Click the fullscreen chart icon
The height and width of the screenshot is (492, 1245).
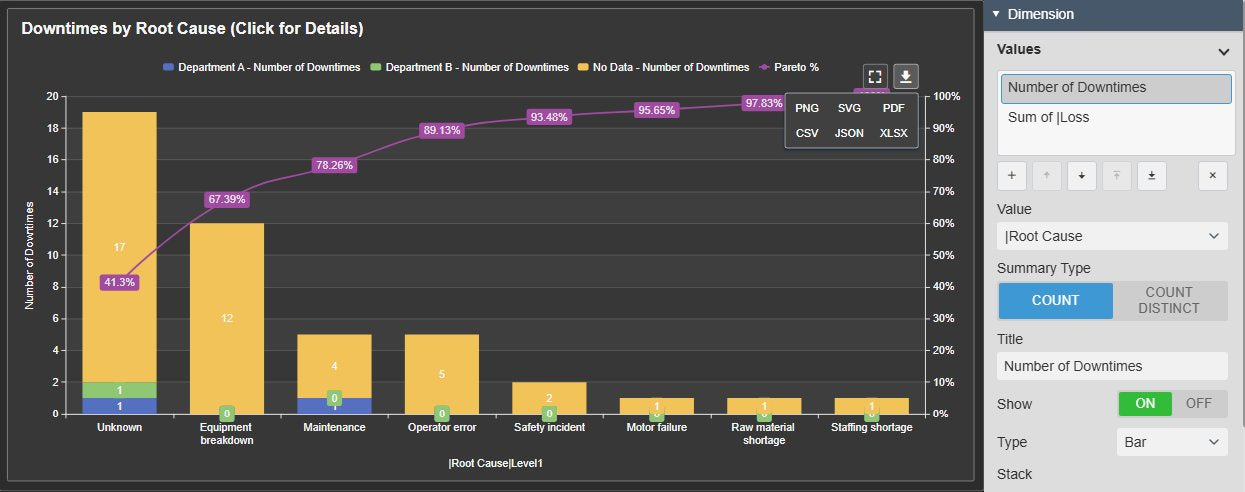click(x=875, y=76)
